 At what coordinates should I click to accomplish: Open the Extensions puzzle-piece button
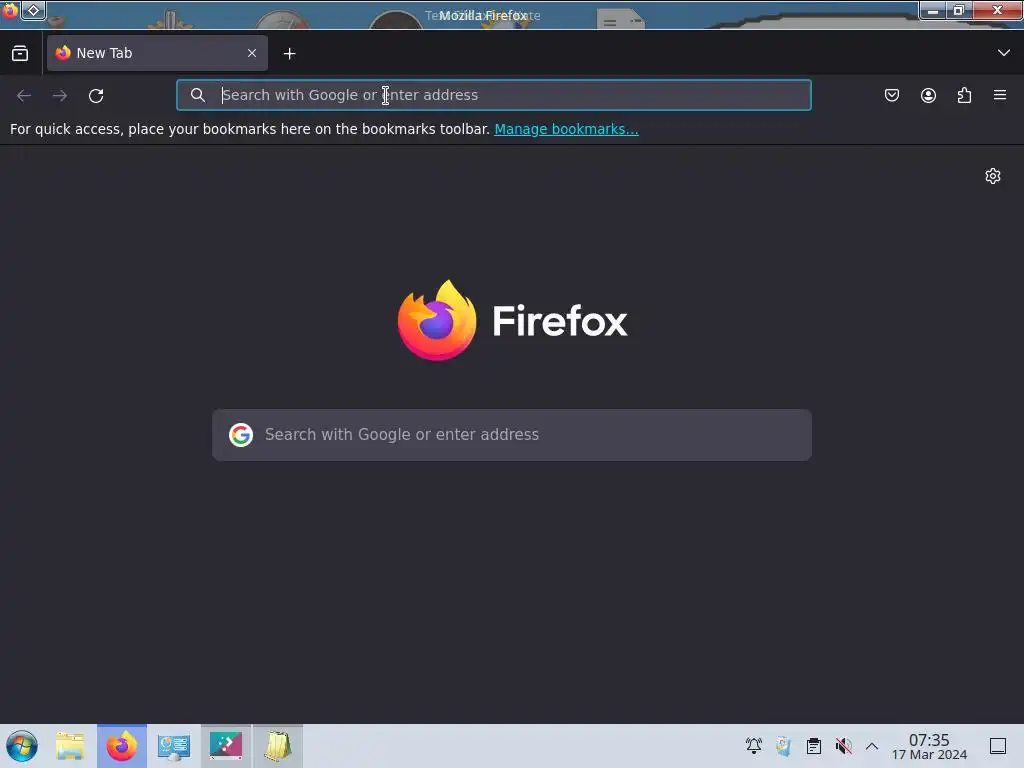tap(964, 95)
